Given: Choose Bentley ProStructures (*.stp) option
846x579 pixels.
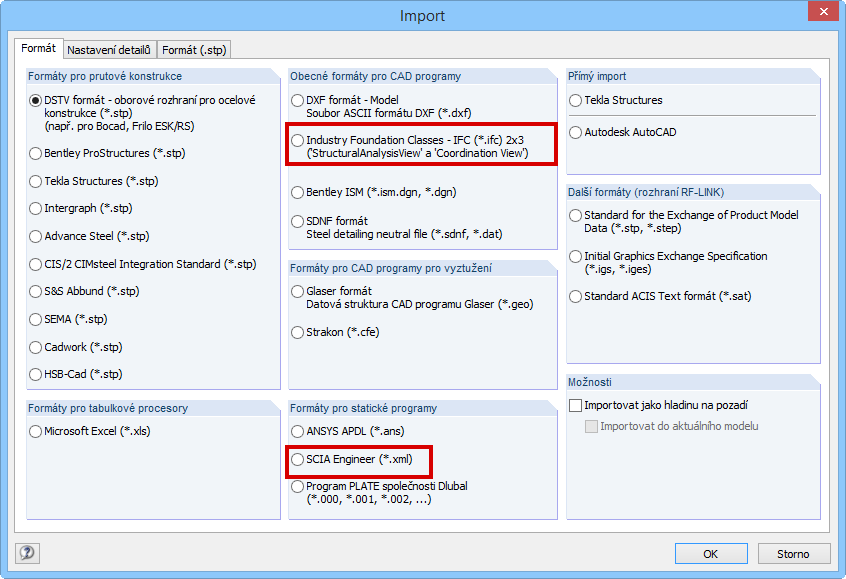Looking at the screenshot, I should 36,154.
